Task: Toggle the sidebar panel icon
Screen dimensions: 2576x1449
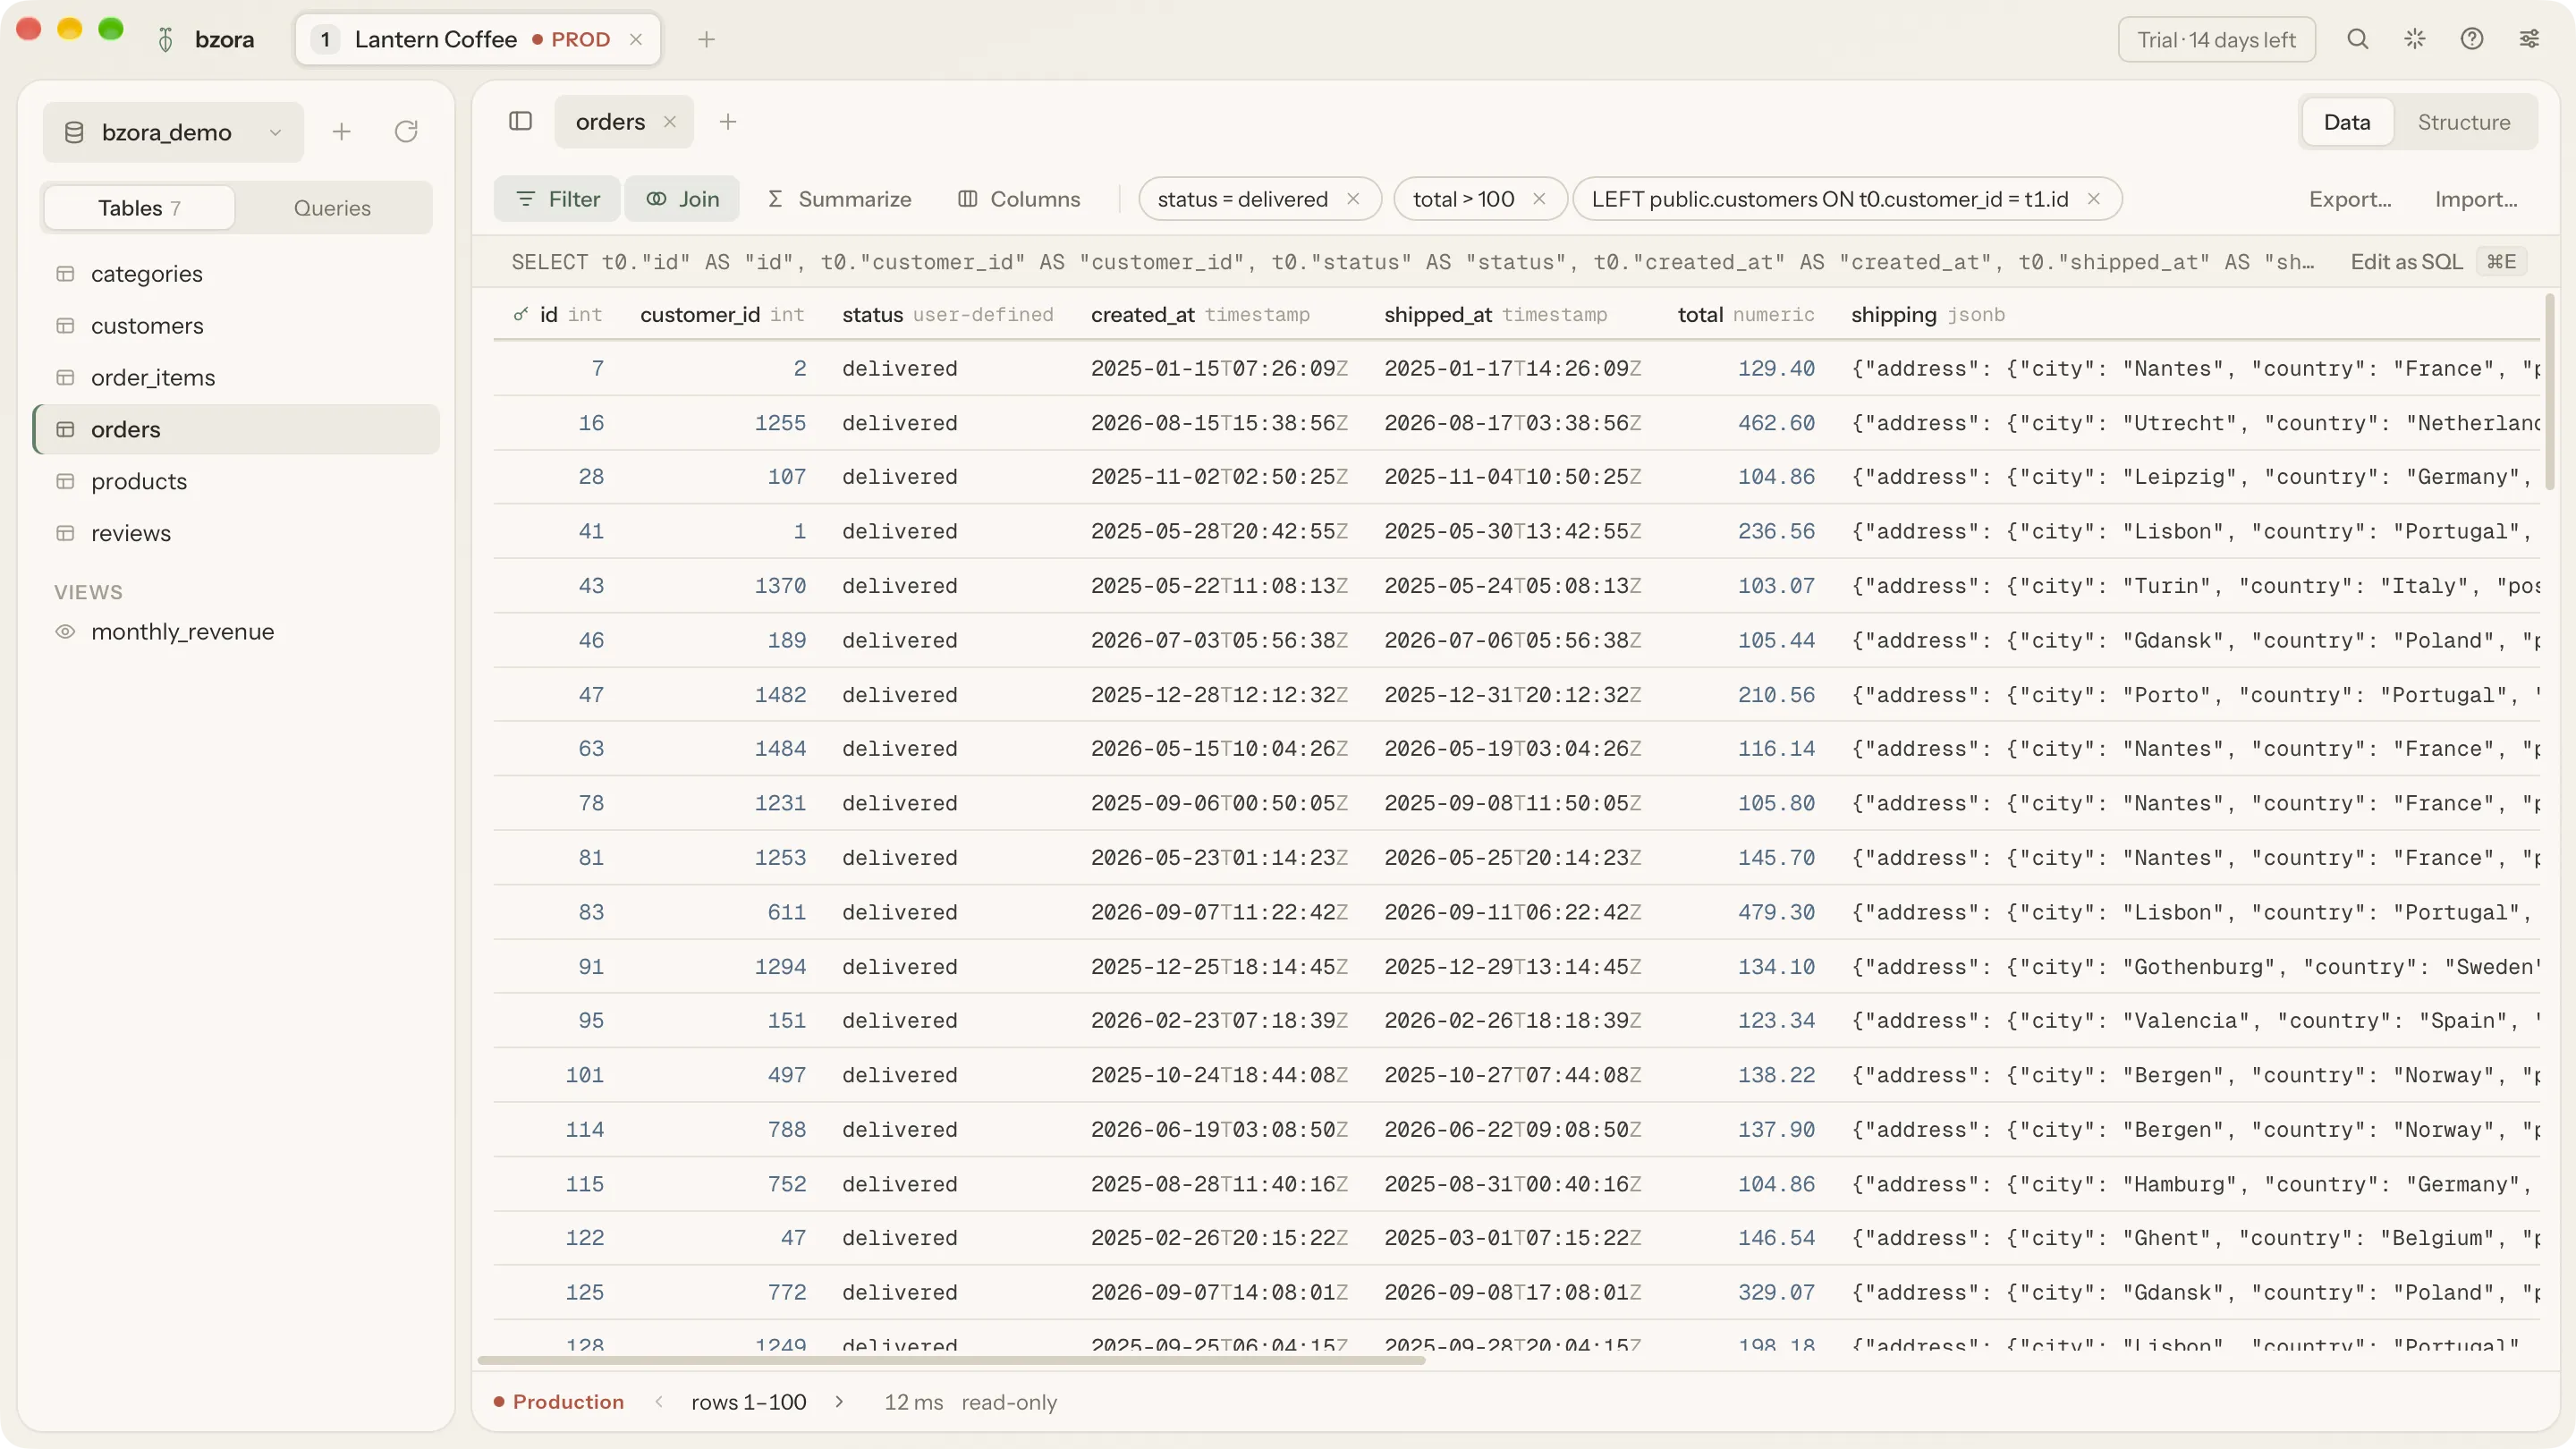Action: [x=520, y=121]
